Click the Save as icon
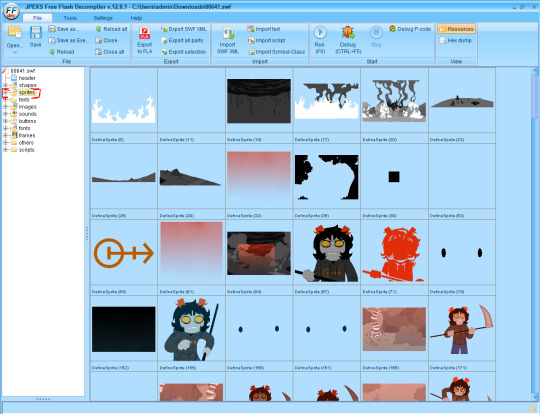Viewport: 540px width, 414px height. point(52,29)
